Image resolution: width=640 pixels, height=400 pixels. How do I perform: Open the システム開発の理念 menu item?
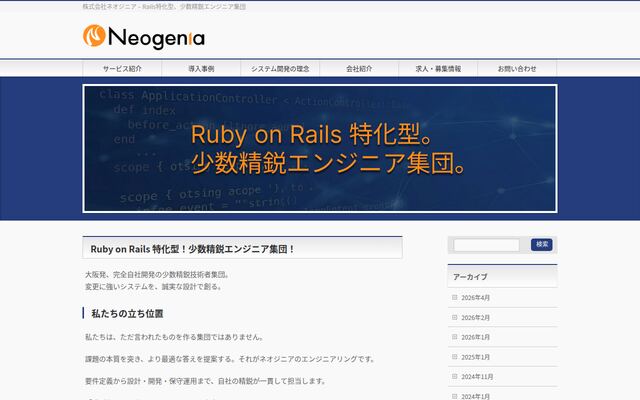(x=280, y=69)
